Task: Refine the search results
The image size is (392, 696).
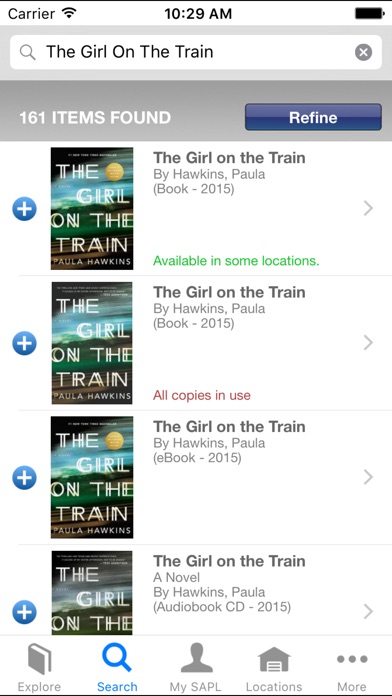Action: coord(313,117)
